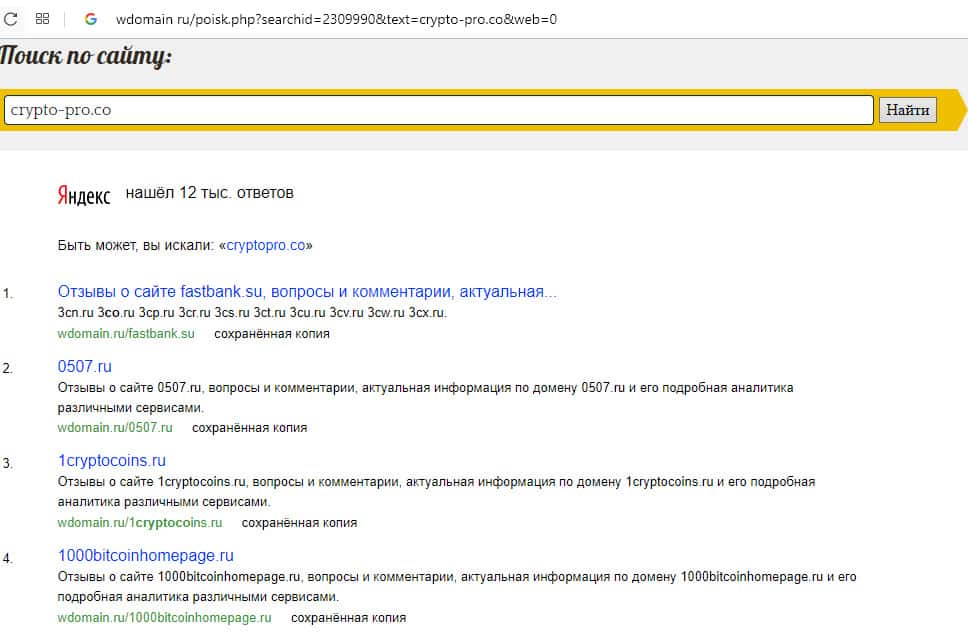The height and width of the screenshot is (637, 968).
Task: Reload the page with the refresh icon
Action: click(10, 19)
